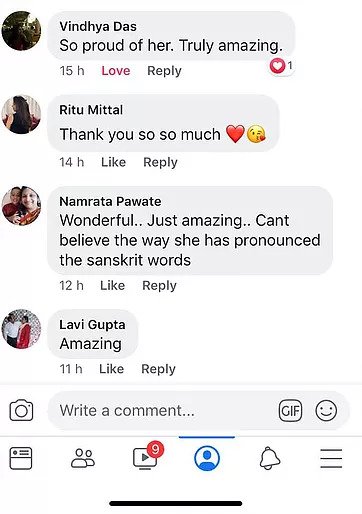Open Ritu Mittal's profile picture

[21, 114]
